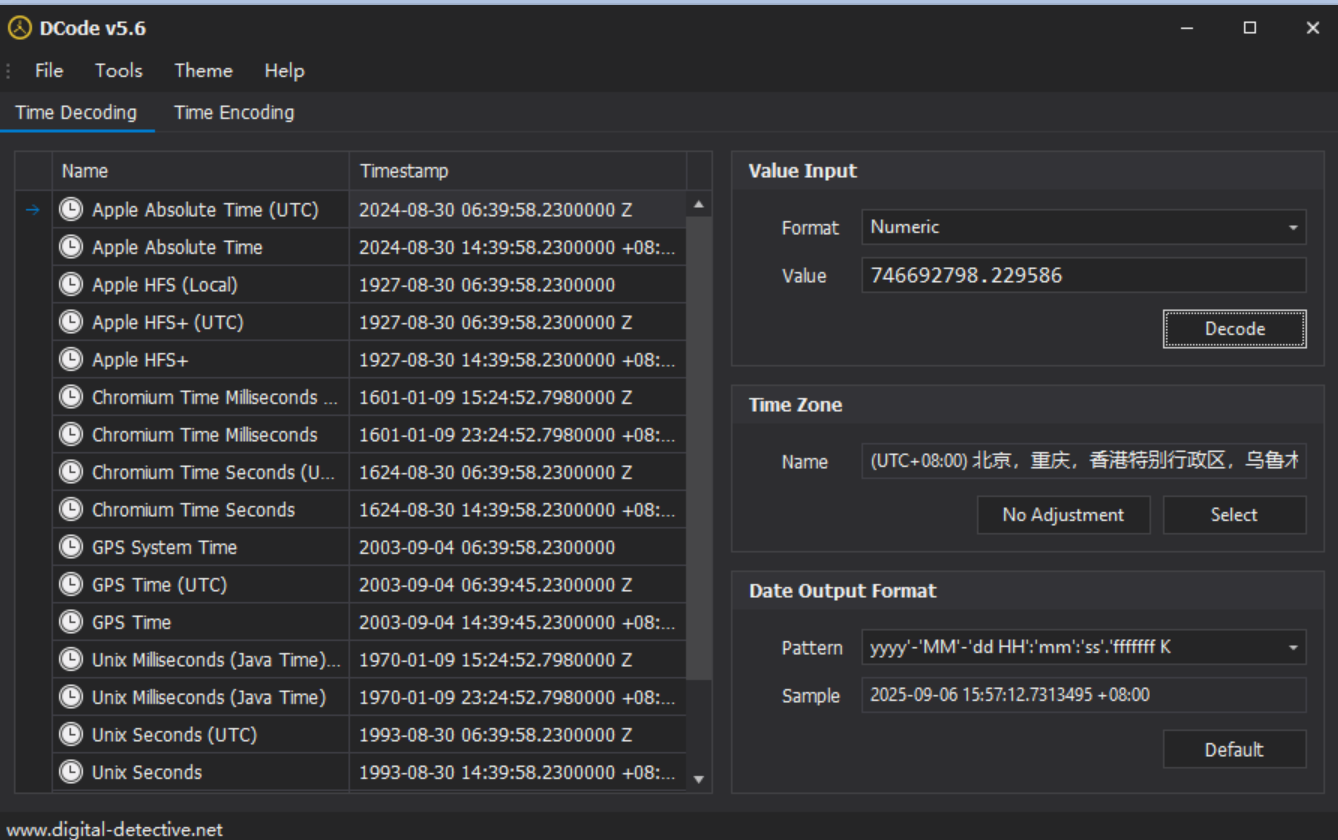Click the clock icon beside Apple Absolute Time (UTC)
This screenshot has width=1338, height=840.
70,210
